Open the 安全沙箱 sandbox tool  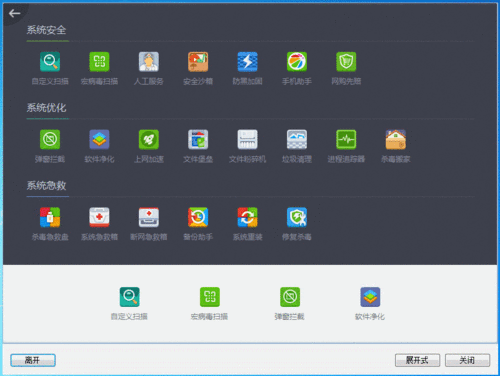point(198,62)
